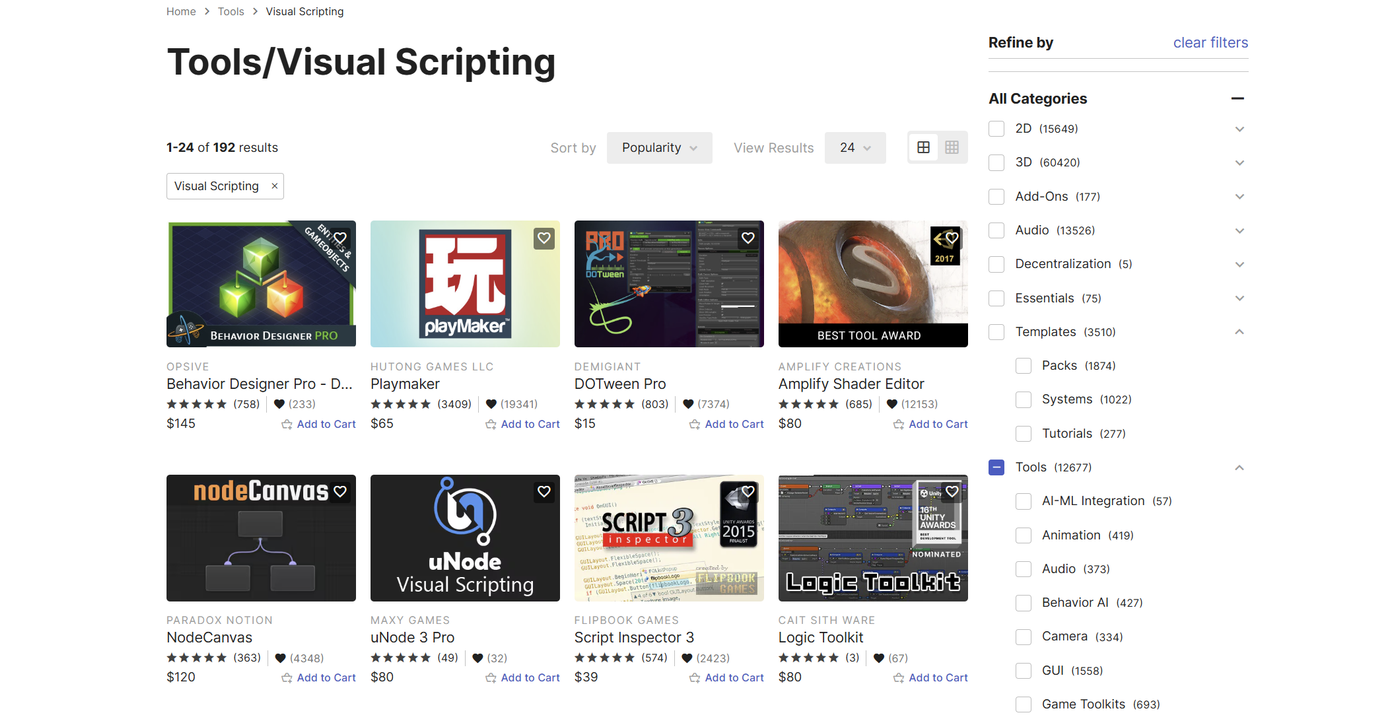Viewport: 1400px width, 721px height.
Task: Open publisher Paradox Notion
Action: tap(219, 621)
